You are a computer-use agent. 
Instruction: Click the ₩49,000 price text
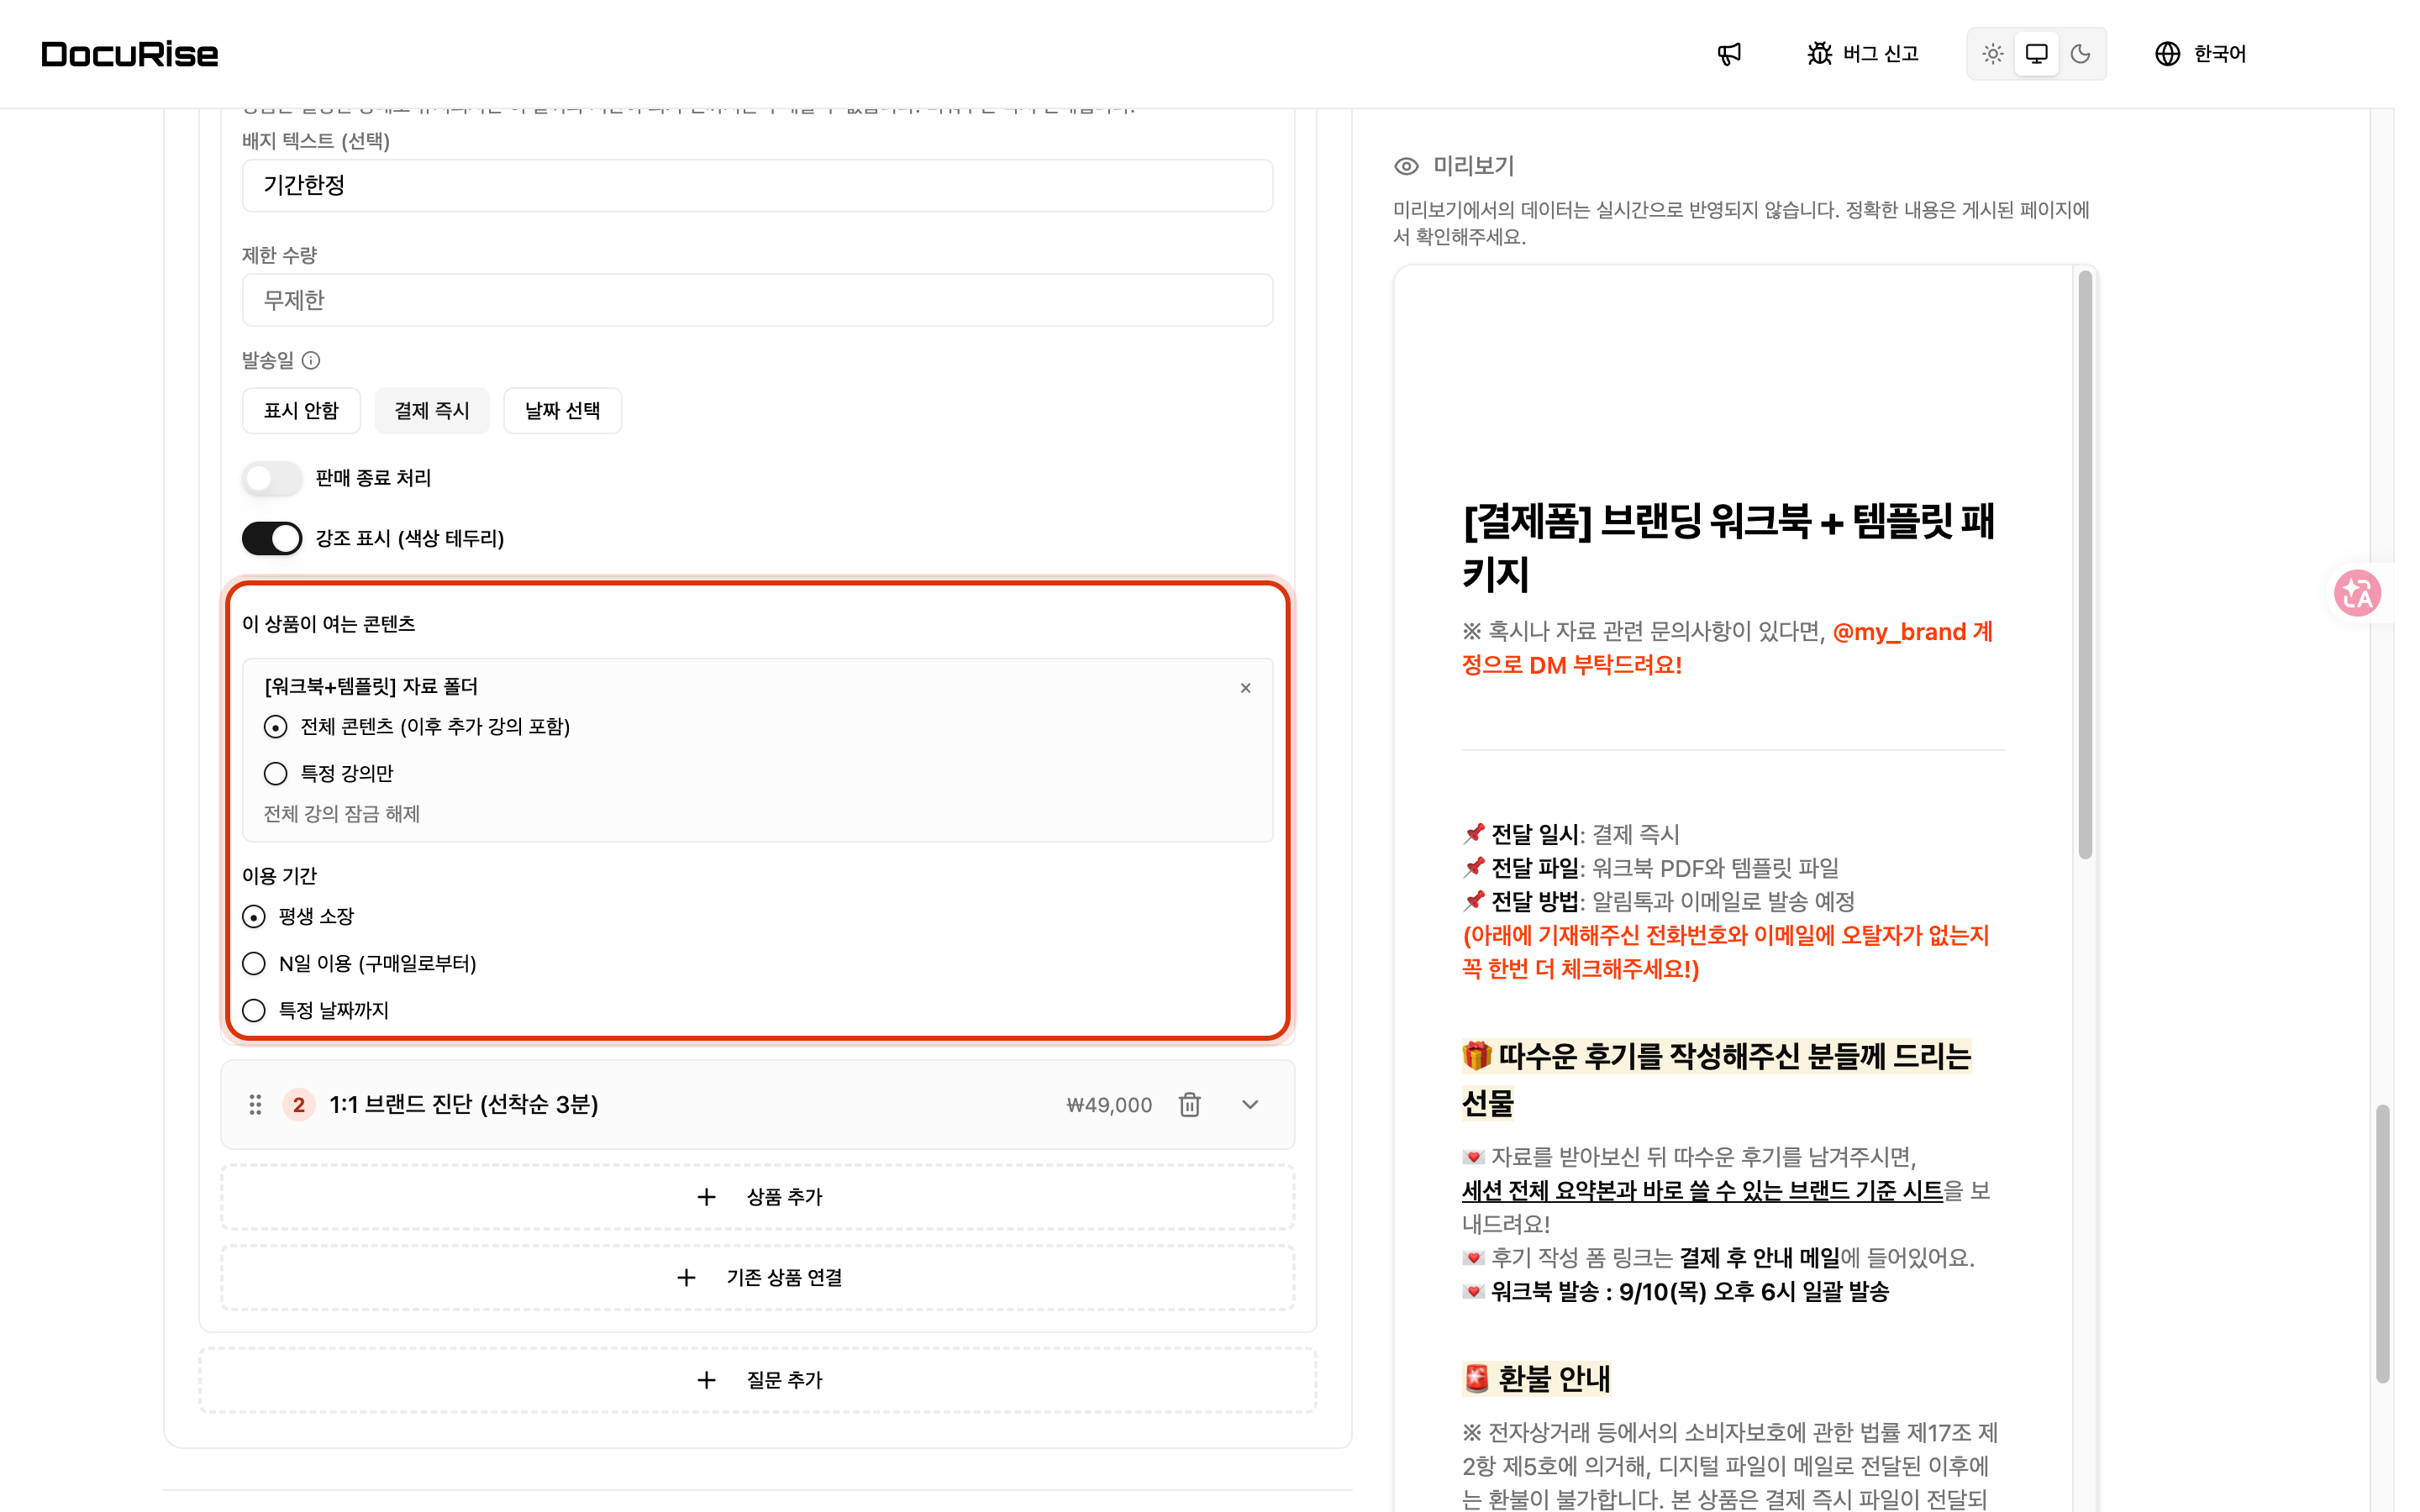[1109, 1105]
